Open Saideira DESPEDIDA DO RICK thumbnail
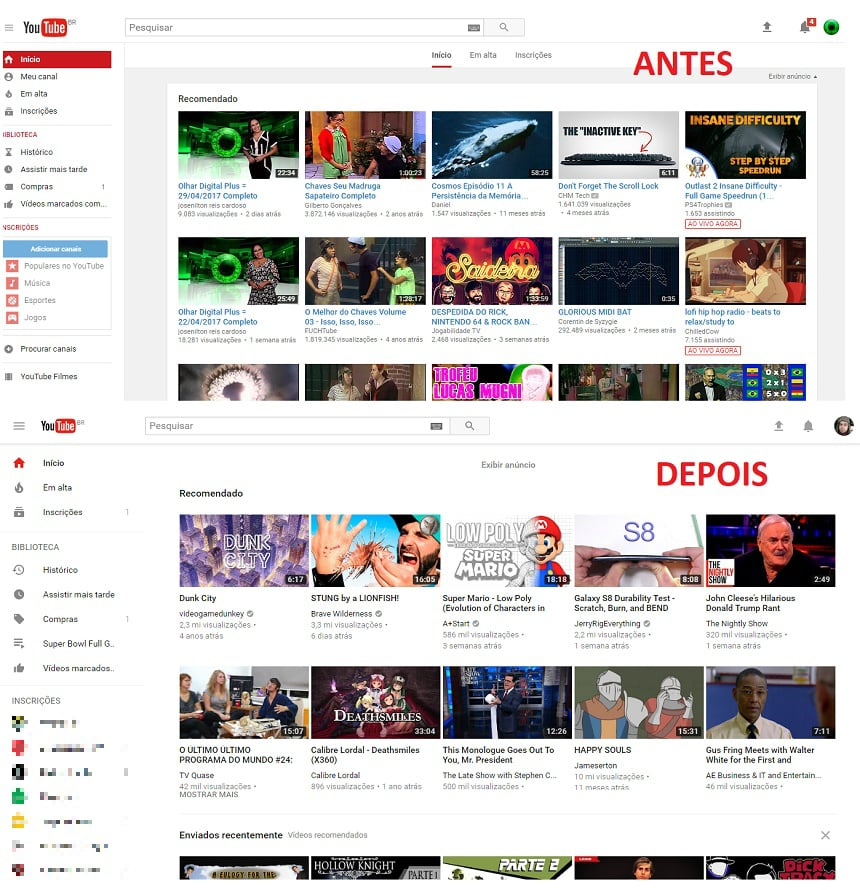The width and height of the screenshot is (860, 890). (492, 271)
